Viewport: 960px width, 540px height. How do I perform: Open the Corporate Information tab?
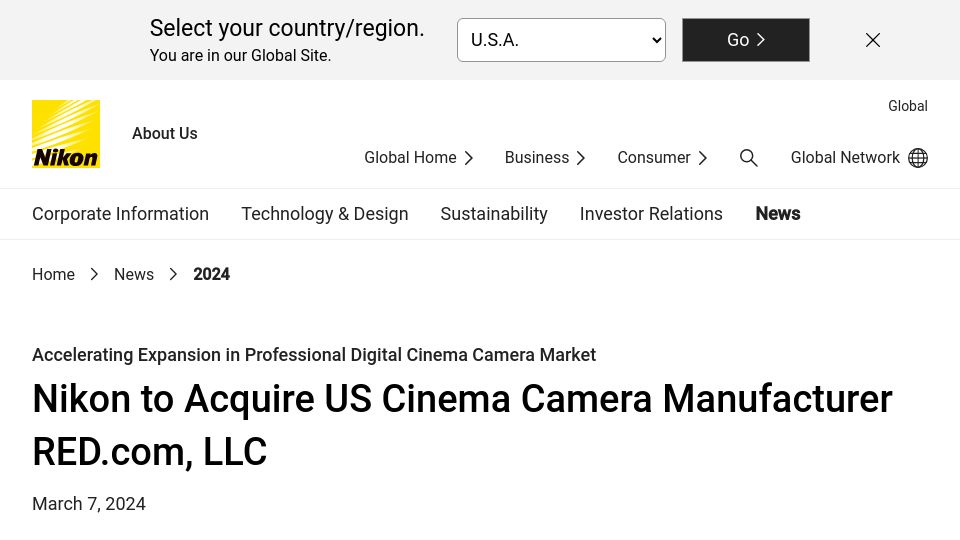click(121, 214)
